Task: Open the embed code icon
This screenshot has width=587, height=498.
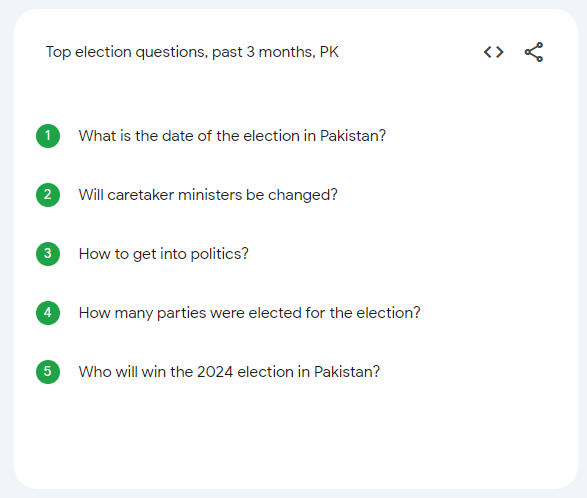Action: pyautogui.click(x=493, y=52)
